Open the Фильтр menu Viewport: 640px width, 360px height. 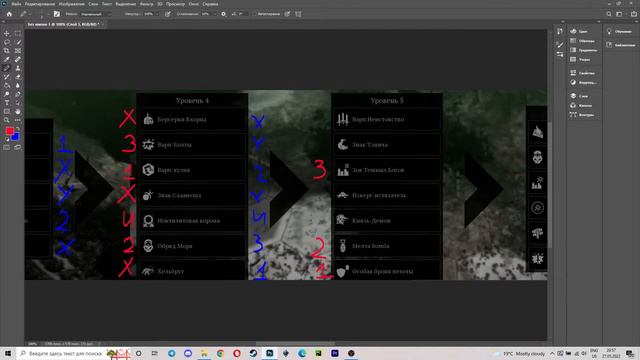(146, 4)
